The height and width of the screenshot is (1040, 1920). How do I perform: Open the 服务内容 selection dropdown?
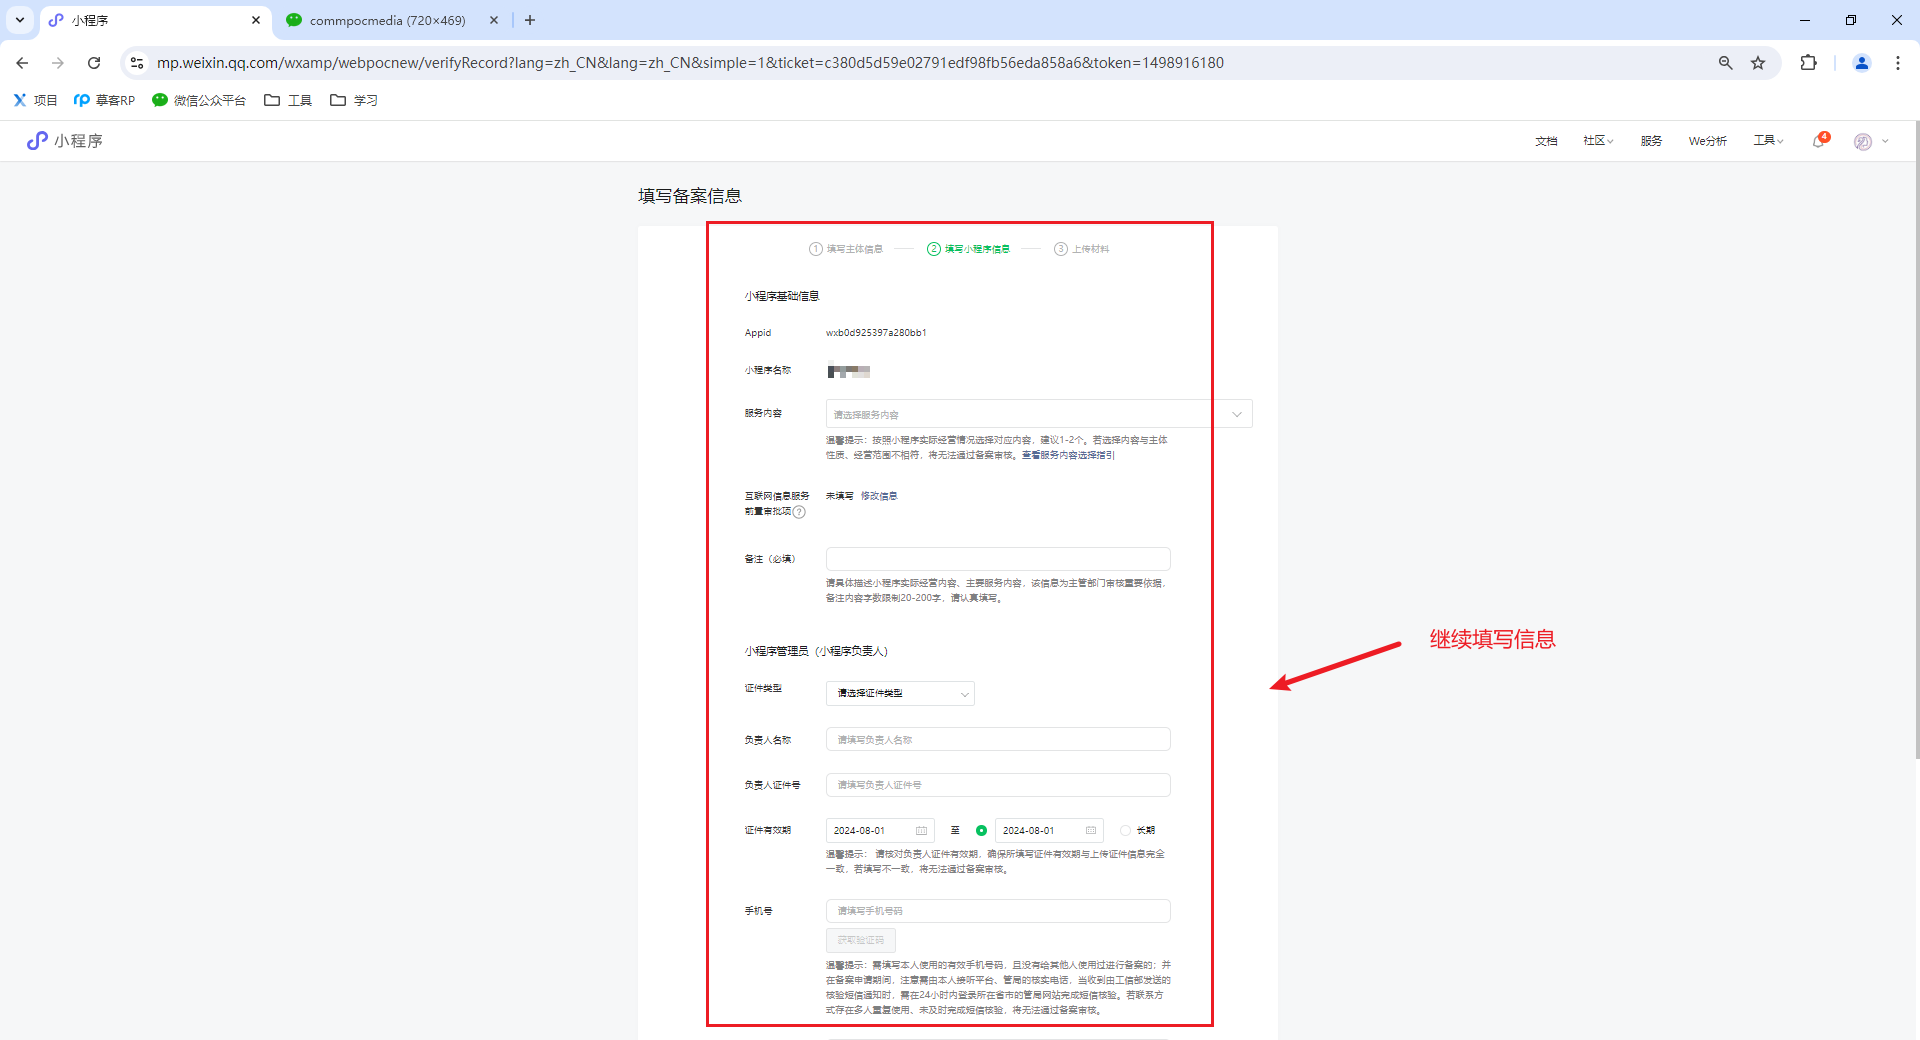coord(1039,414)
